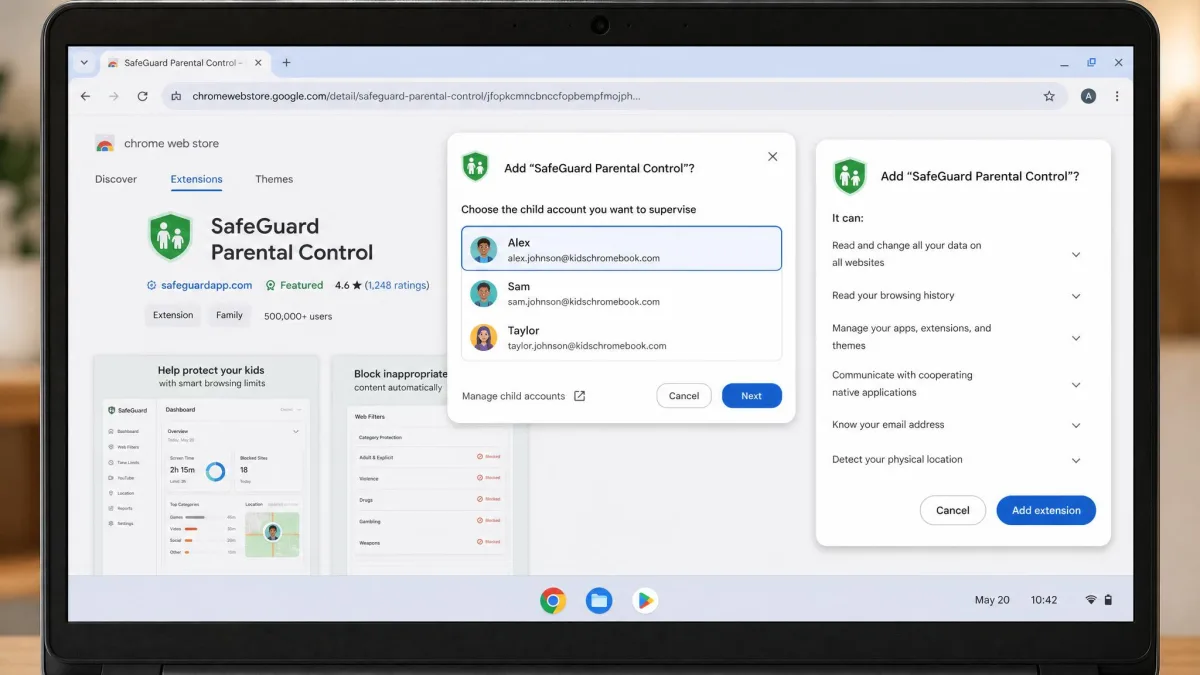Open the tab search dropdown arrow

[x=84, y=62]
